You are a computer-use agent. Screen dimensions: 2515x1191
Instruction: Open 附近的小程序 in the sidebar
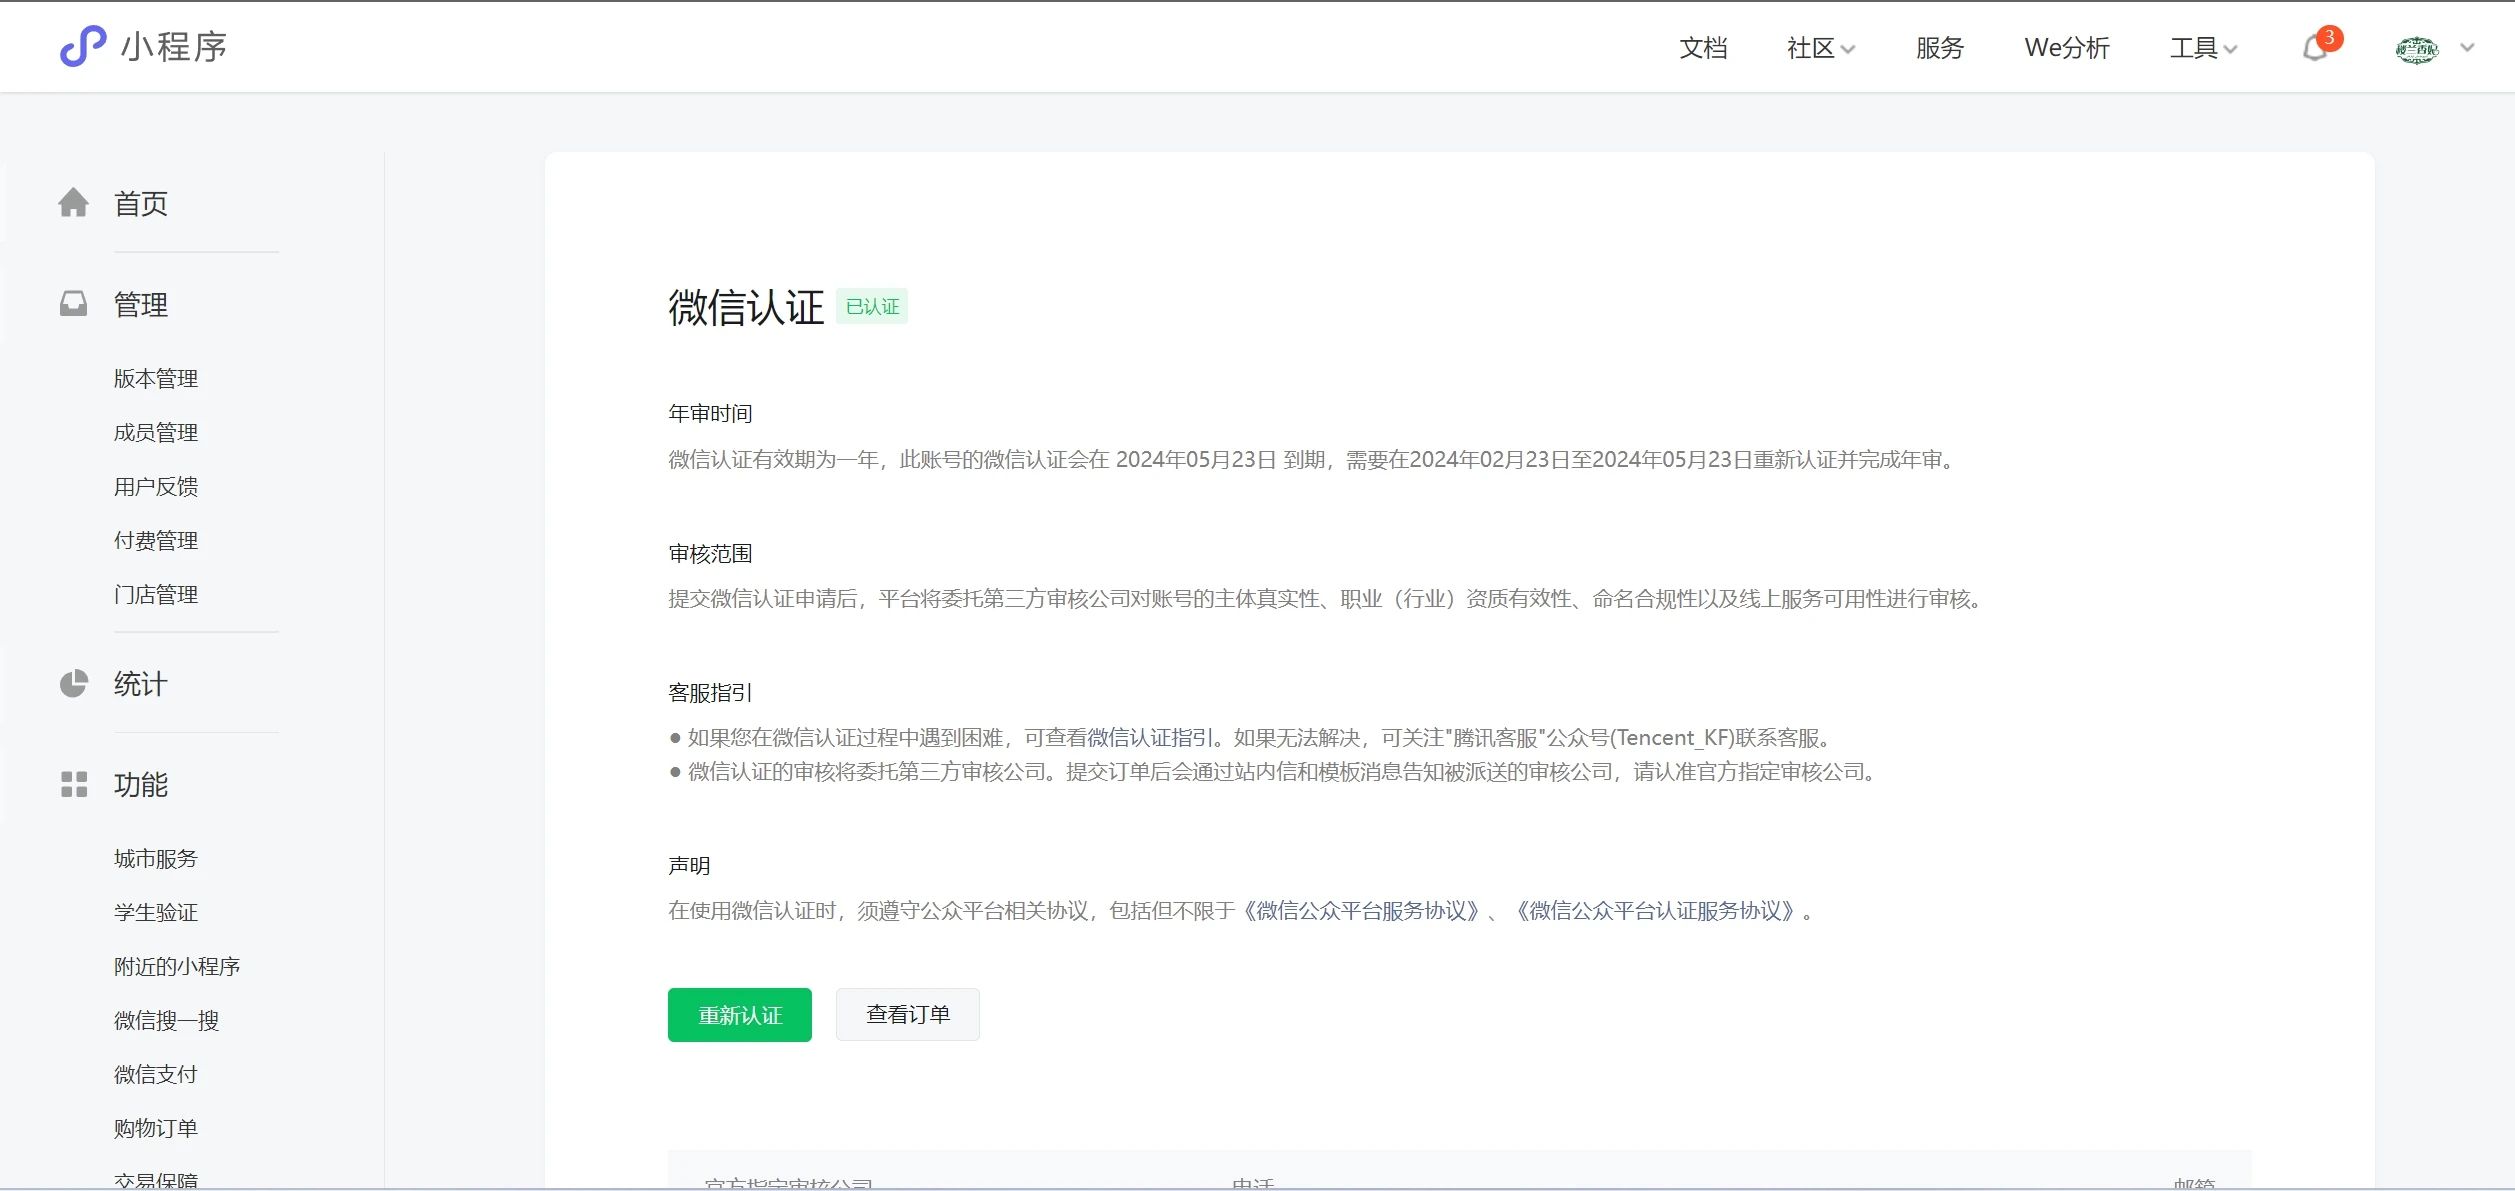coord(177,967)
